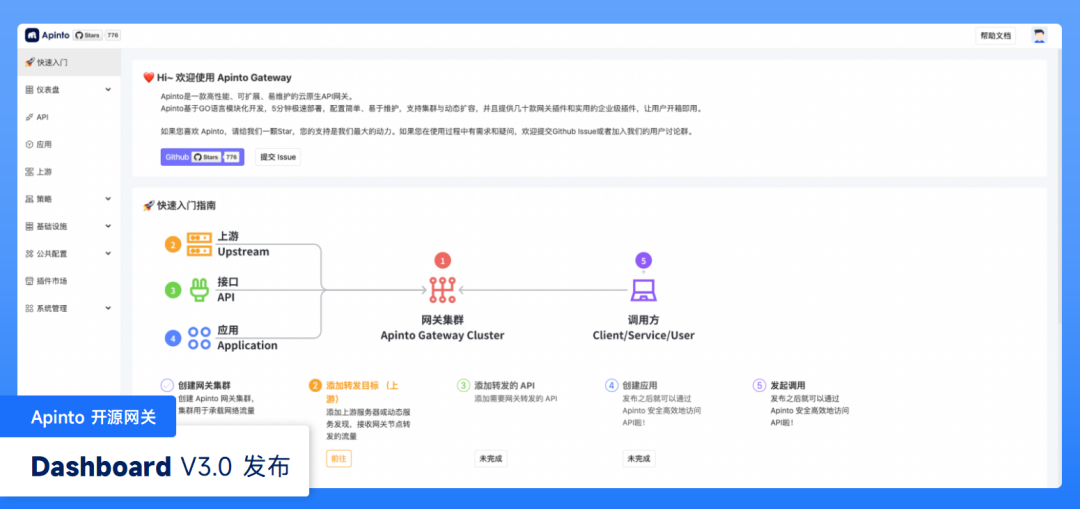Click the 接口 API diagram label
Screen dimensions: 1080x509
coord(228,289)
